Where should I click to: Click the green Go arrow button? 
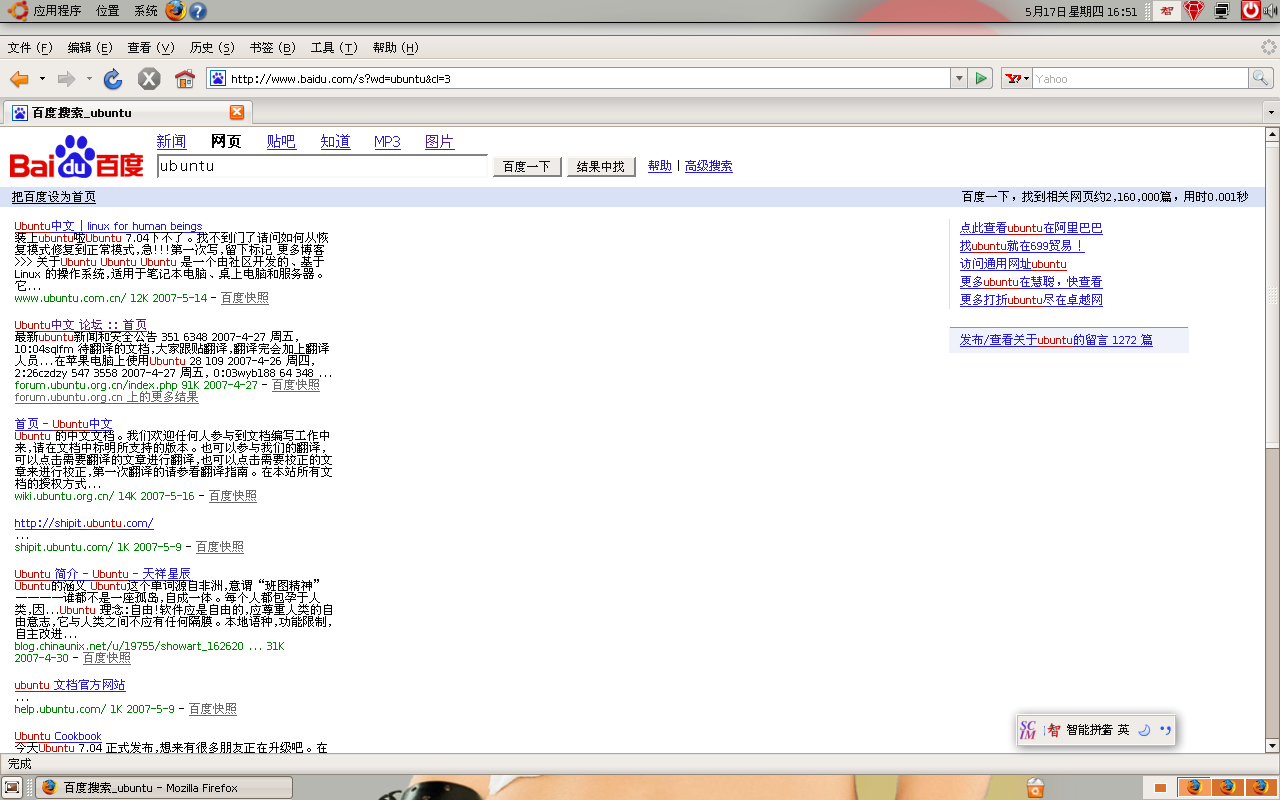coord(982,78)
